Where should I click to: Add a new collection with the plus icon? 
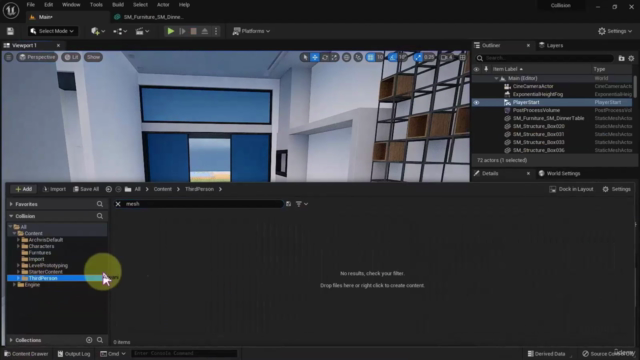[x=89, y=340]
